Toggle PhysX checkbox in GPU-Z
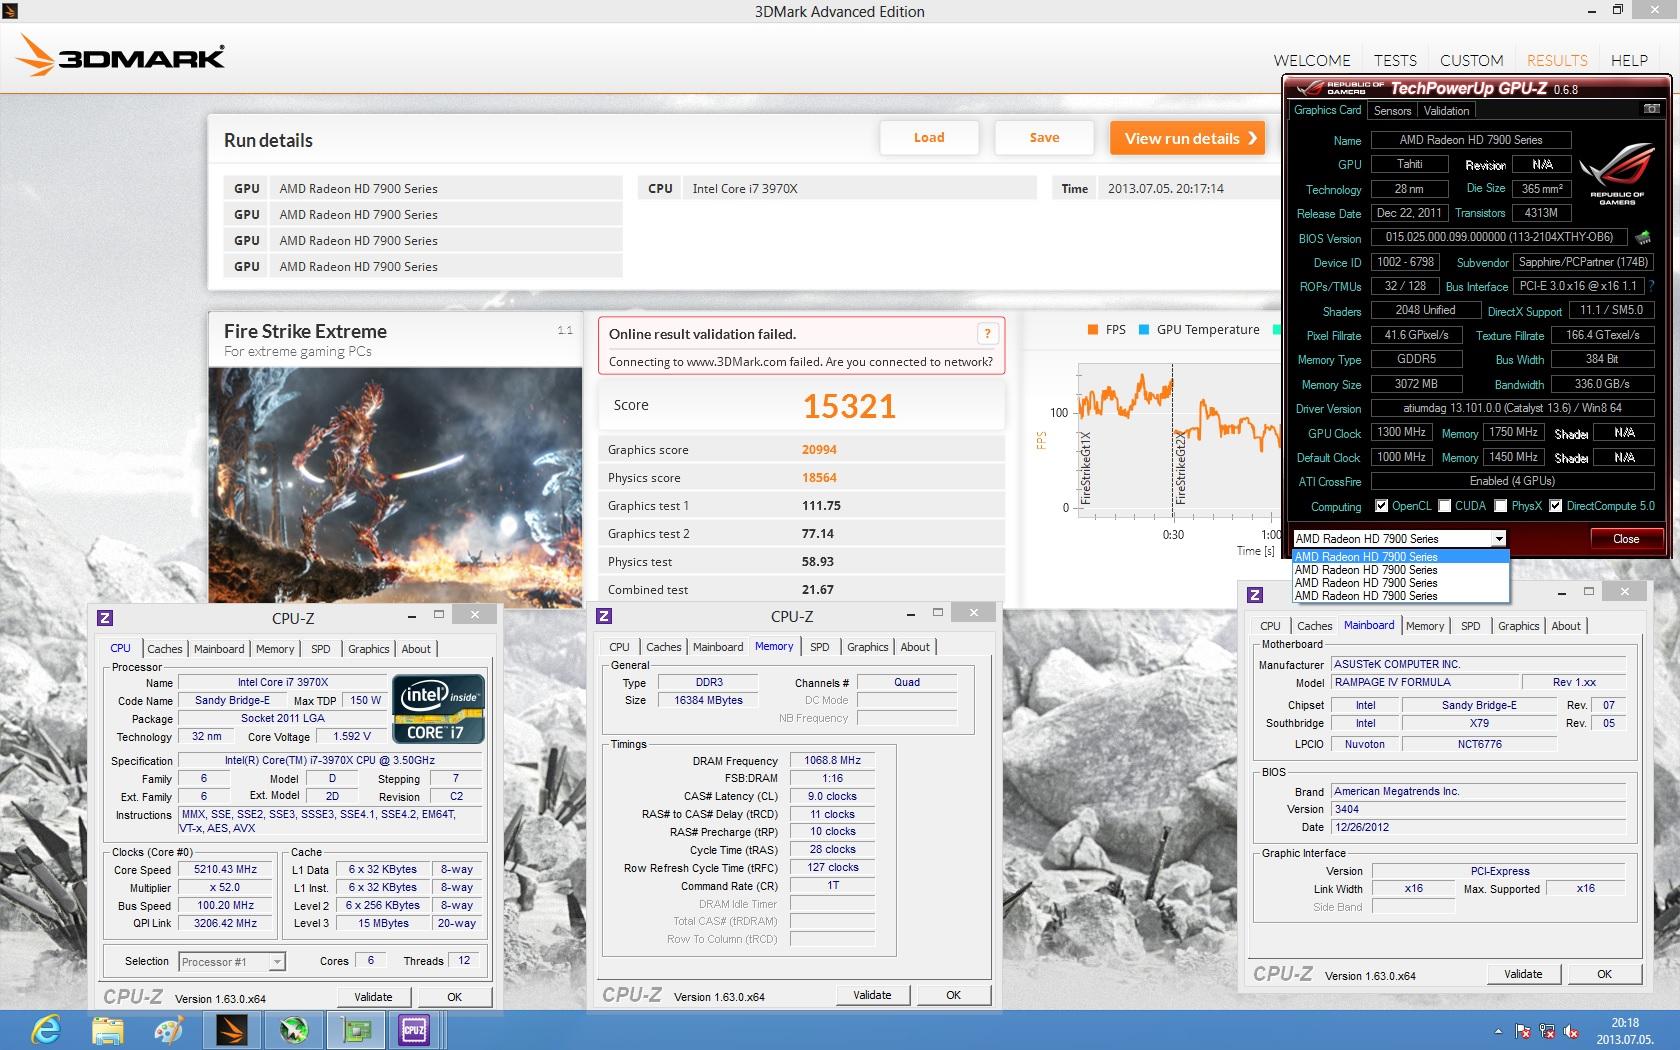The width and height of the screenshot is (1680, 1050). 1500,506
